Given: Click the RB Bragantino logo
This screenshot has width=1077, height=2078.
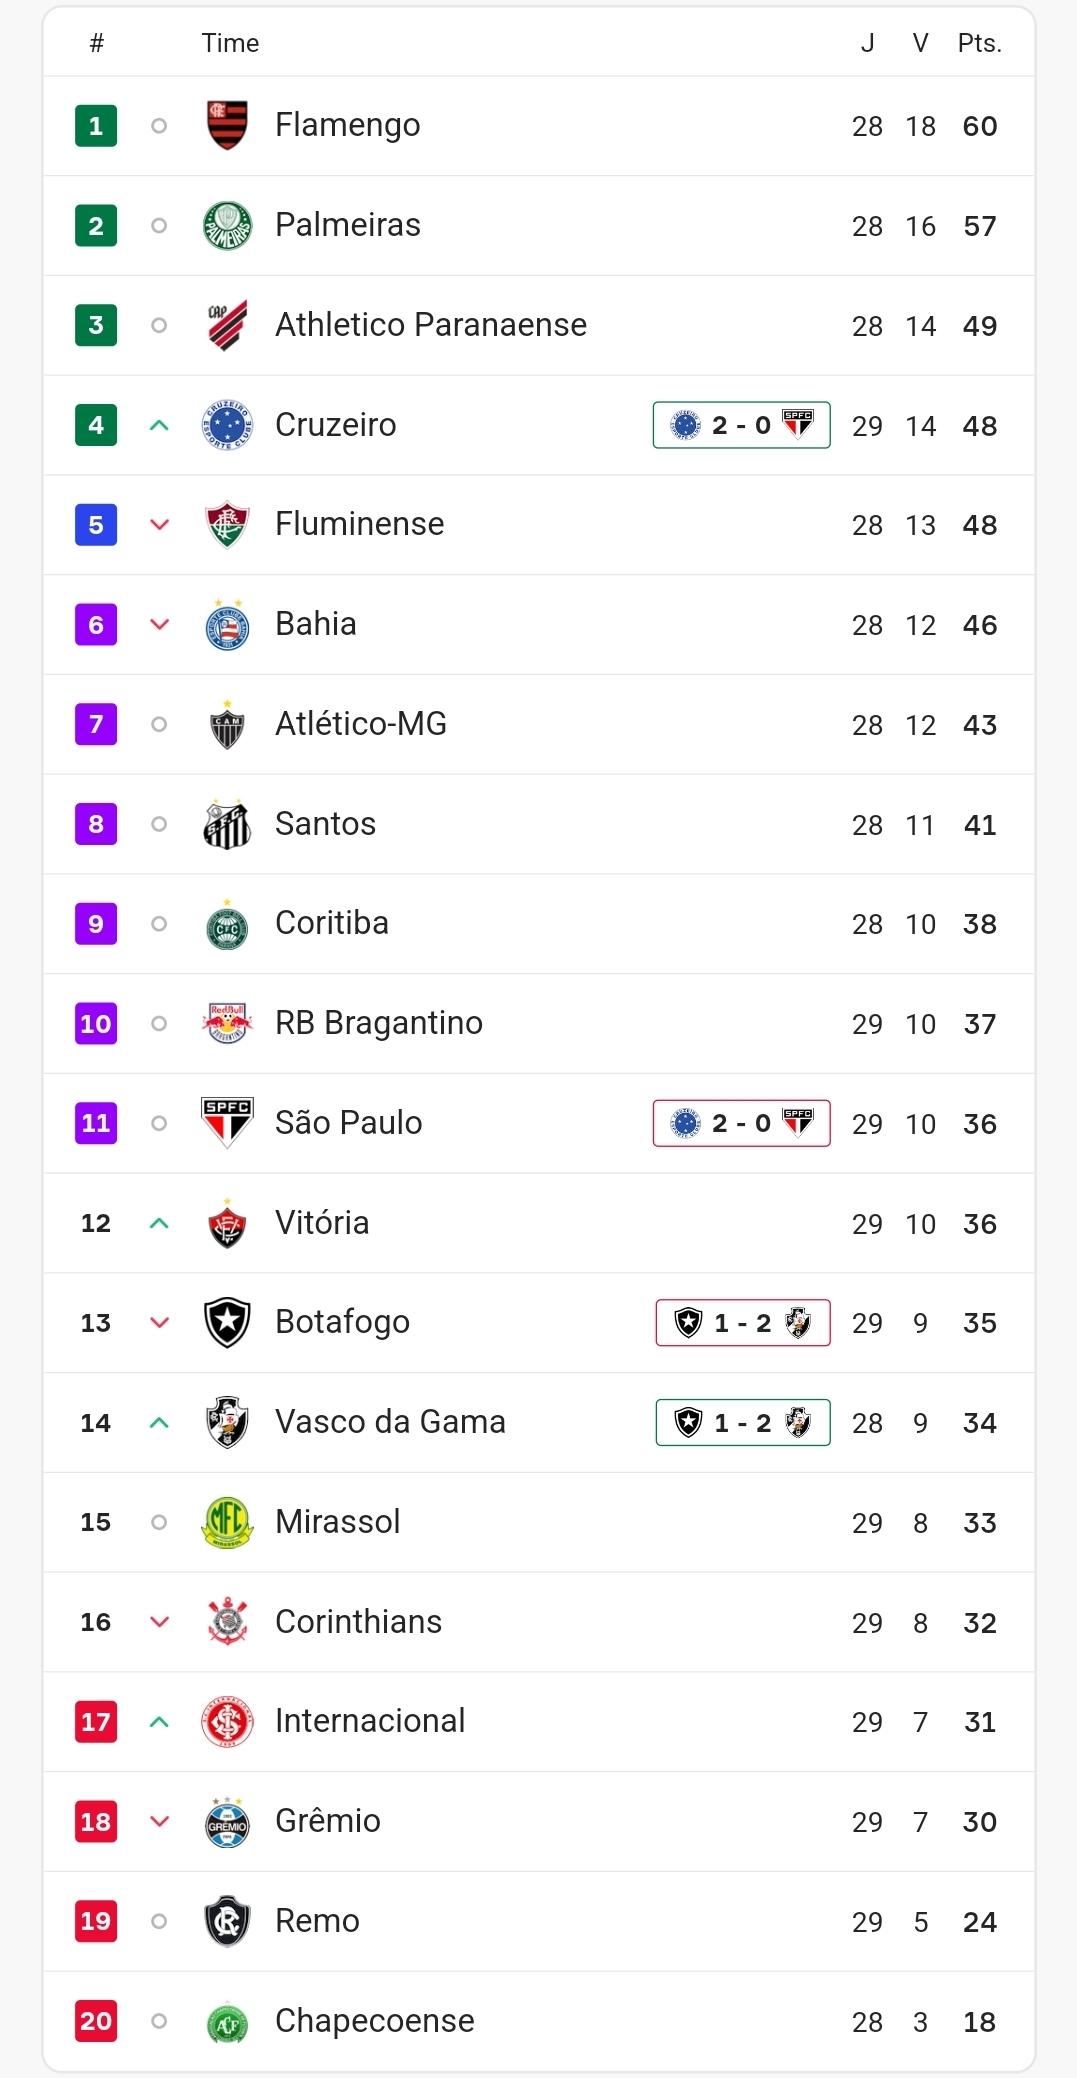Looking at the screenshot, I should pyautogui.click(x=227, y=1023).
